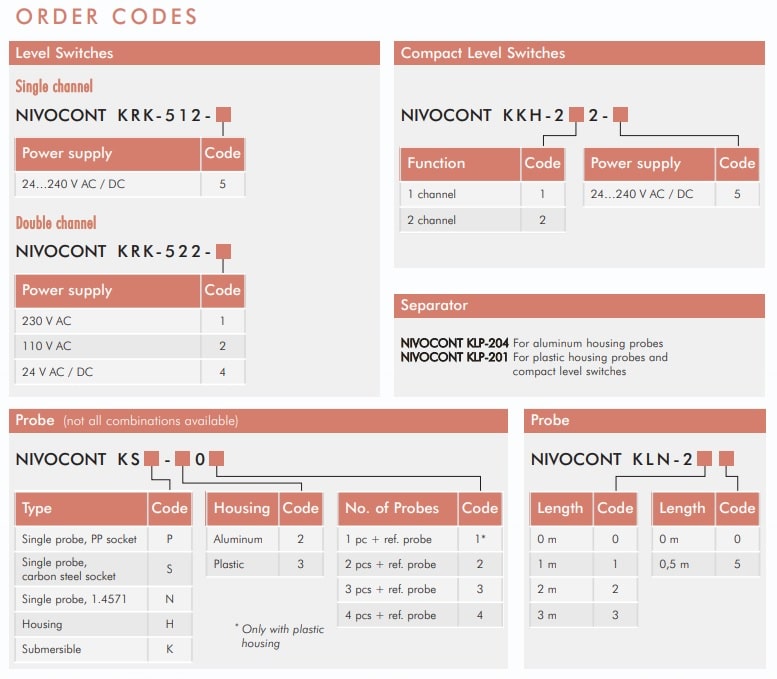Screen dimensions: 777x679
Task: Click the NIVOCONT KLP-201 separator entry
Action: 534,364
